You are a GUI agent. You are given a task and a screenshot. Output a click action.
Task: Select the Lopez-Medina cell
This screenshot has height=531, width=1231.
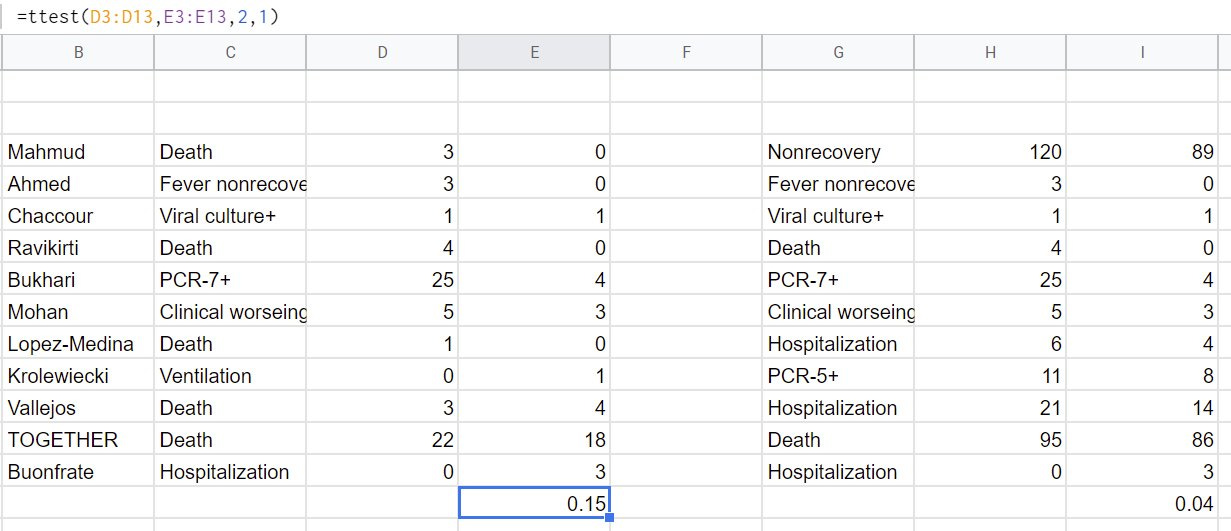[x=78, y=344]
